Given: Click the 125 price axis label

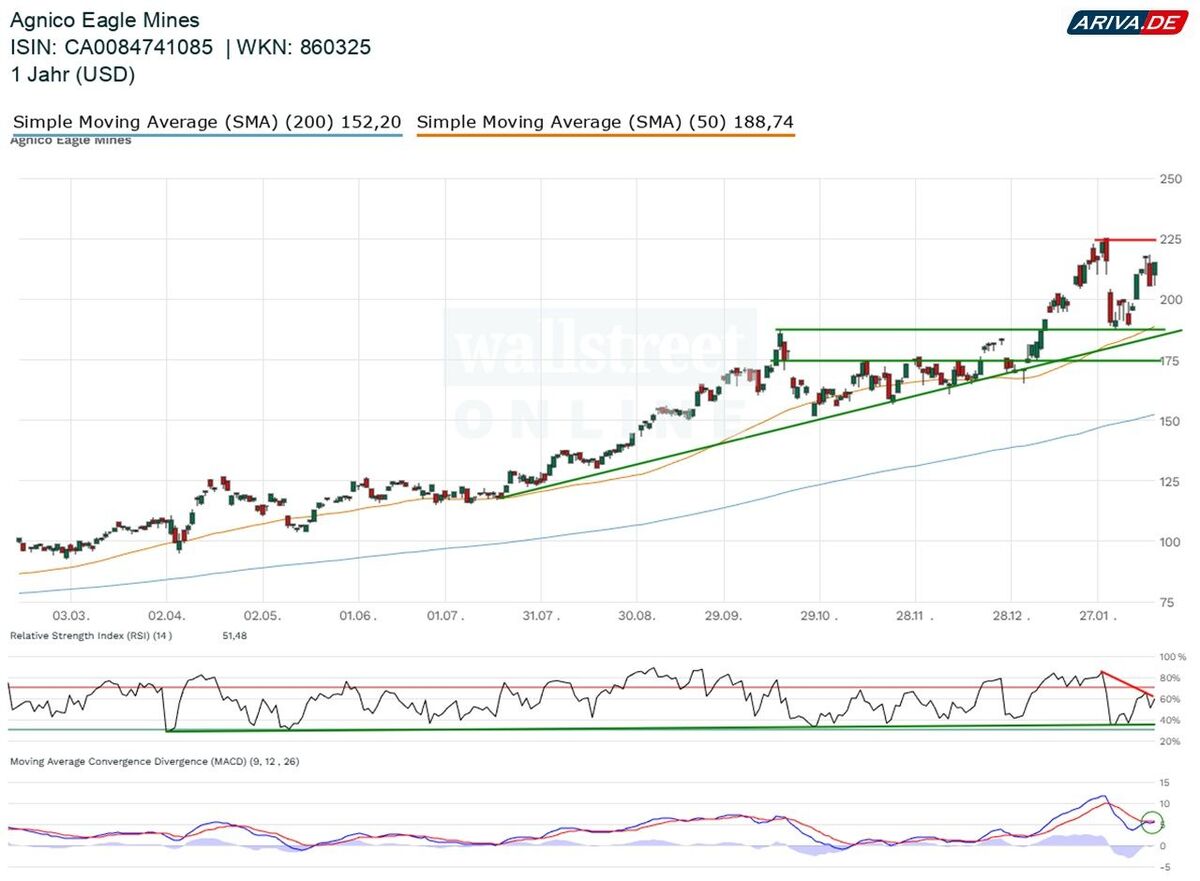Looking at the screenshot, I should click(1171, 482).
